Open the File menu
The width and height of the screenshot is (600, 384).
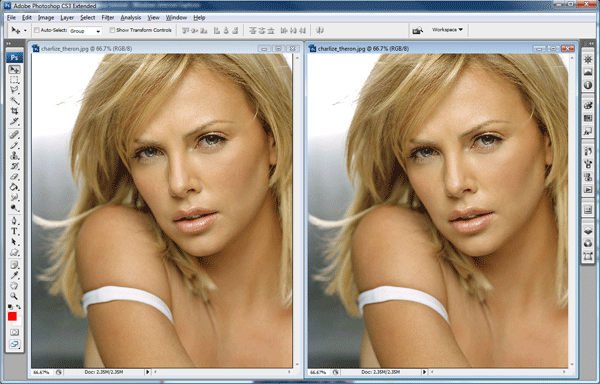[11, 18]
